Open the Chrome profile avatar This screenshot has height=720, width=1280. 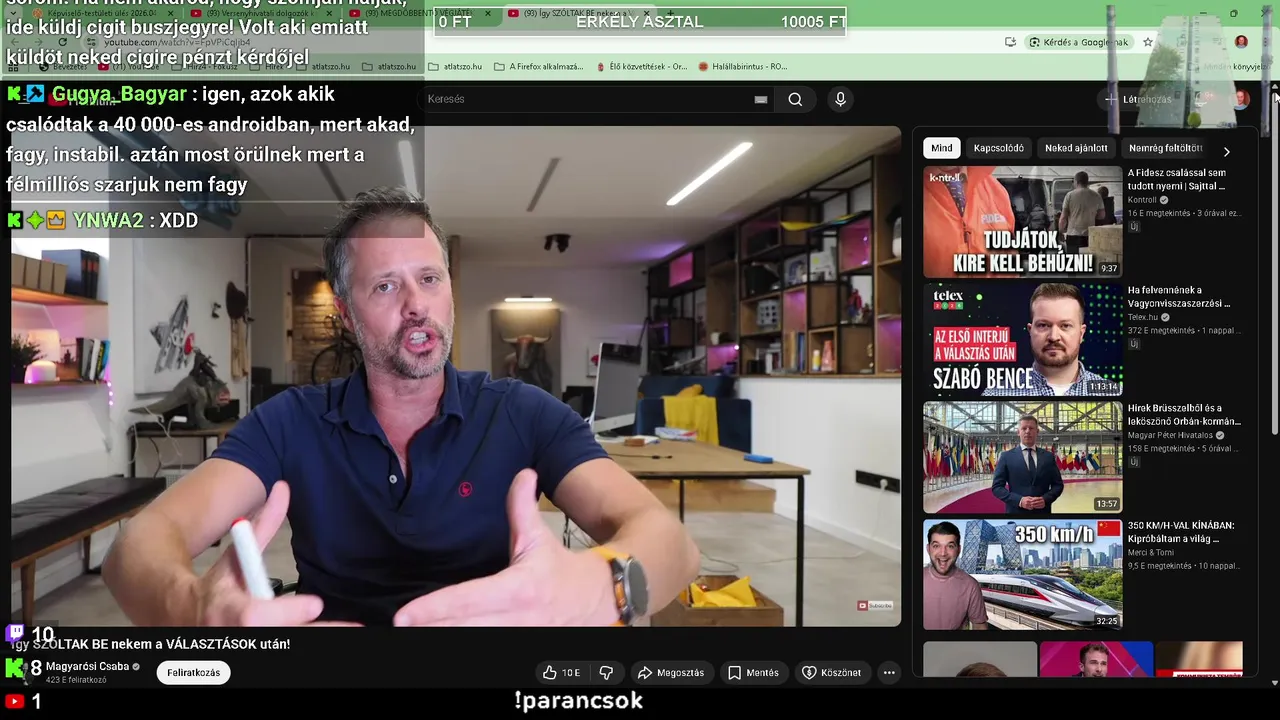(x=1241, y=42)
